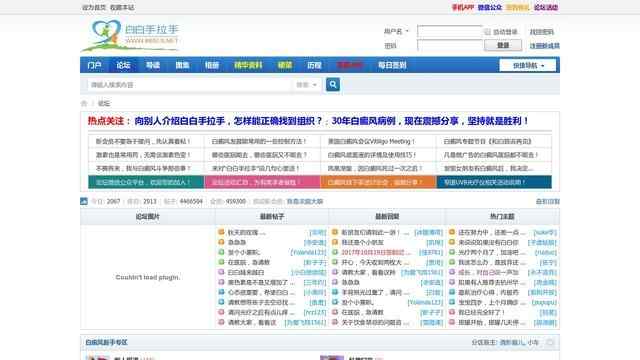Collapse the 白癜风新手专区 section using its toggle icon
Viewport: 640px width, 360px height.
[550, 342]
